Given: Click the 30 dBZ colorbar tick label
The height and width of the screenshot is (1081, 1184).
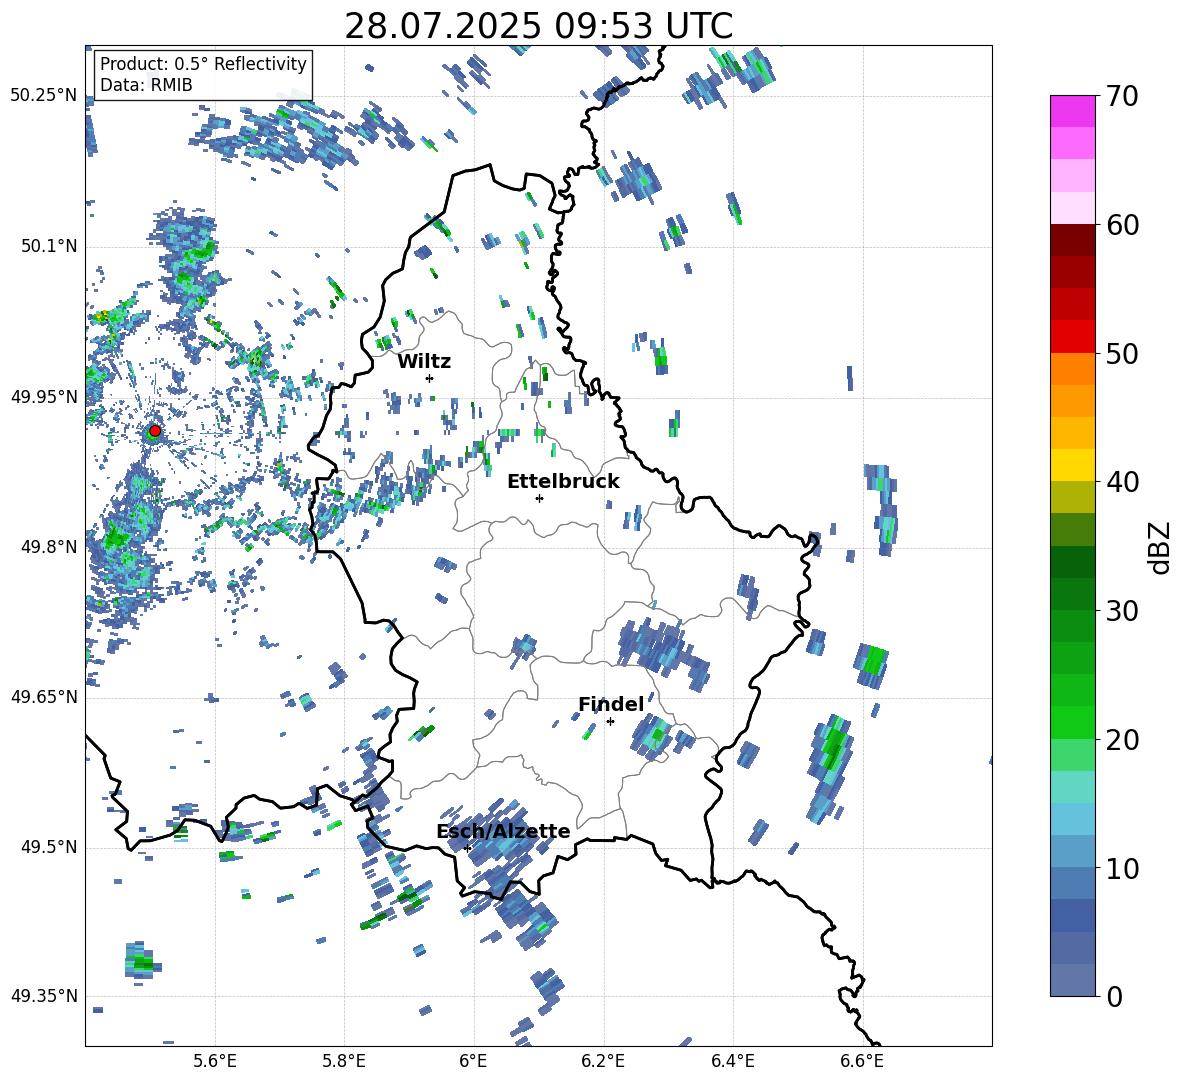Looking at the screenshot, I should 1122,611.
